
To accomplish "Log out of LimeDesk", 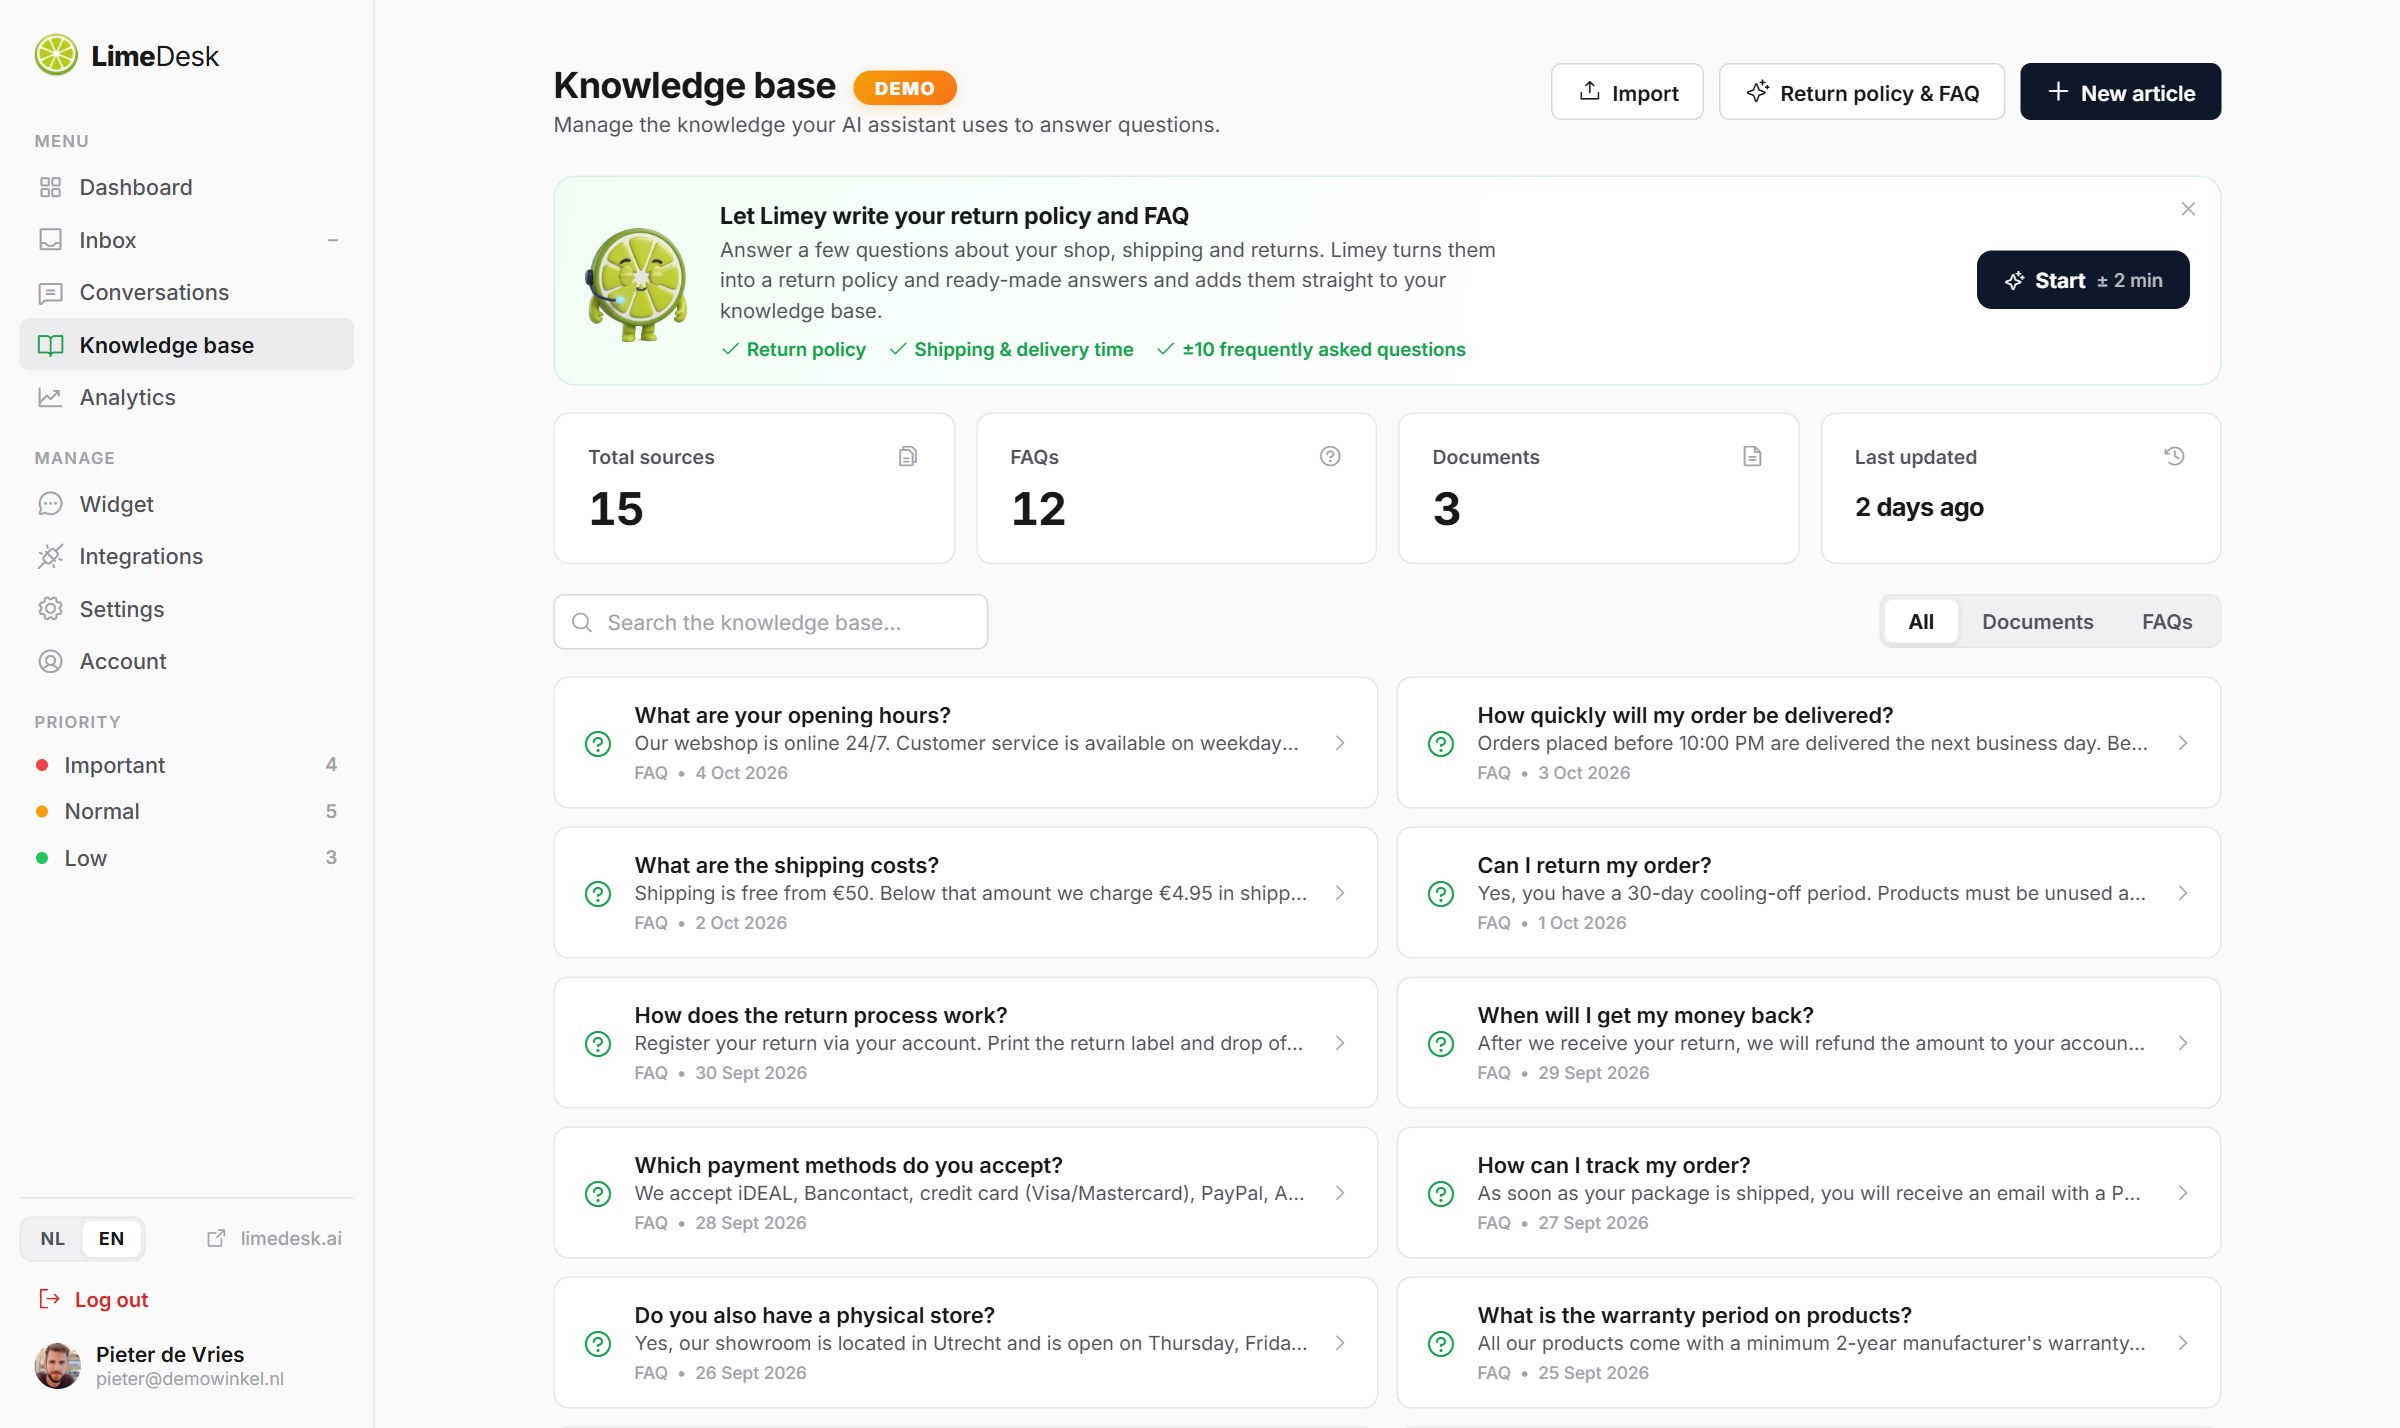I will click(93, 1300).
